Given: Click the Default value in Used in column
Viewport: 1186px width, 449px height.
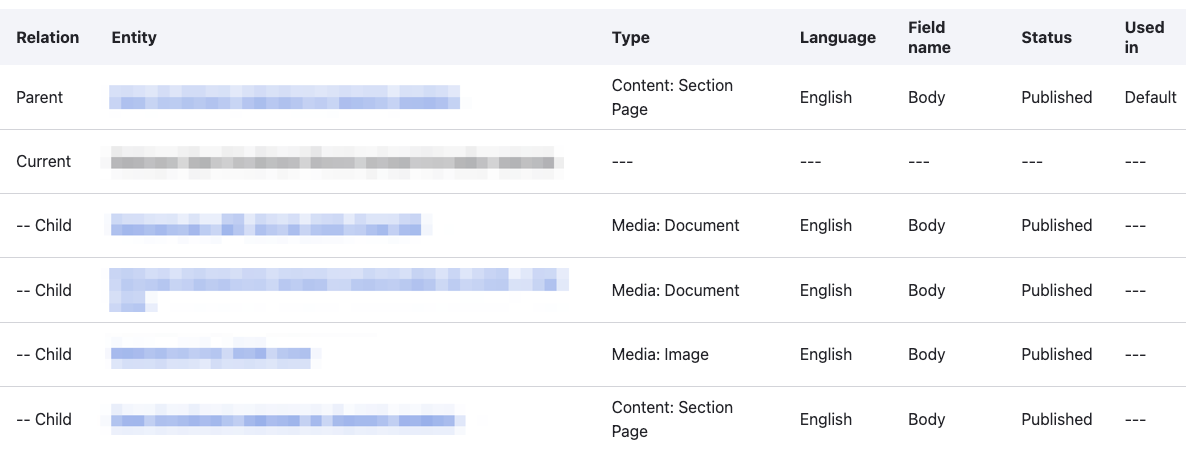Looking at the screenshot, I should (1150, 97).
